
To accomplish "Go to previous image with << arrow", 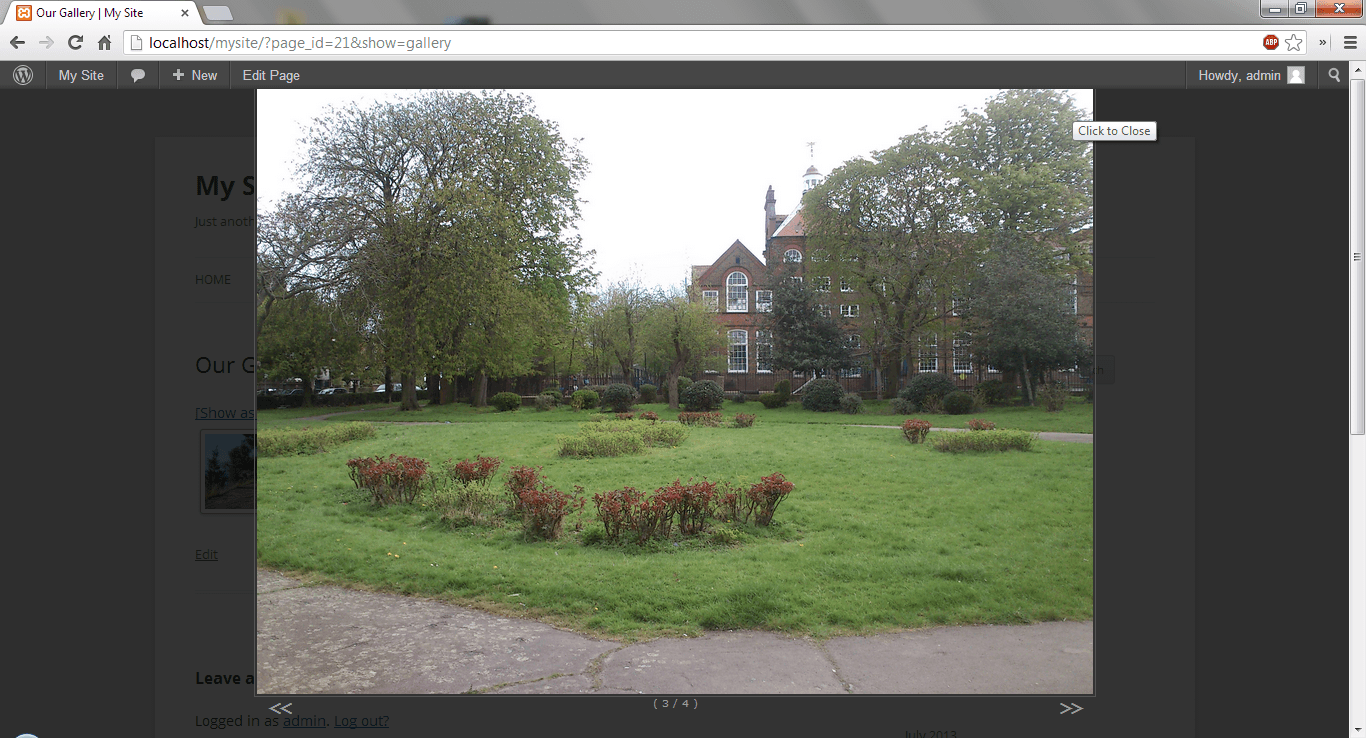I will point(280,709).
